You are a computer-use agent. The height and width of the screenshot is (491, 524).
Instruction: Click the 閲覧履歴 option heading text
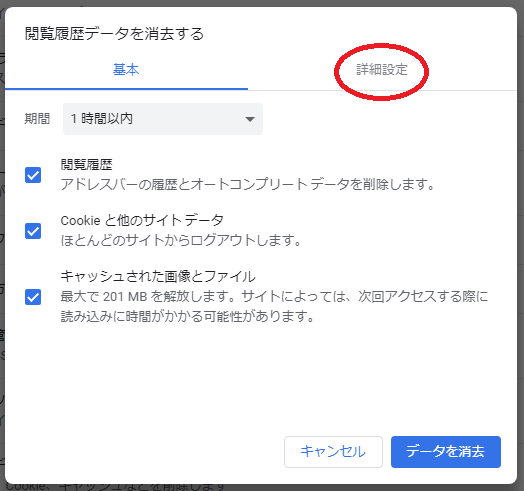[x=87, y=164]
